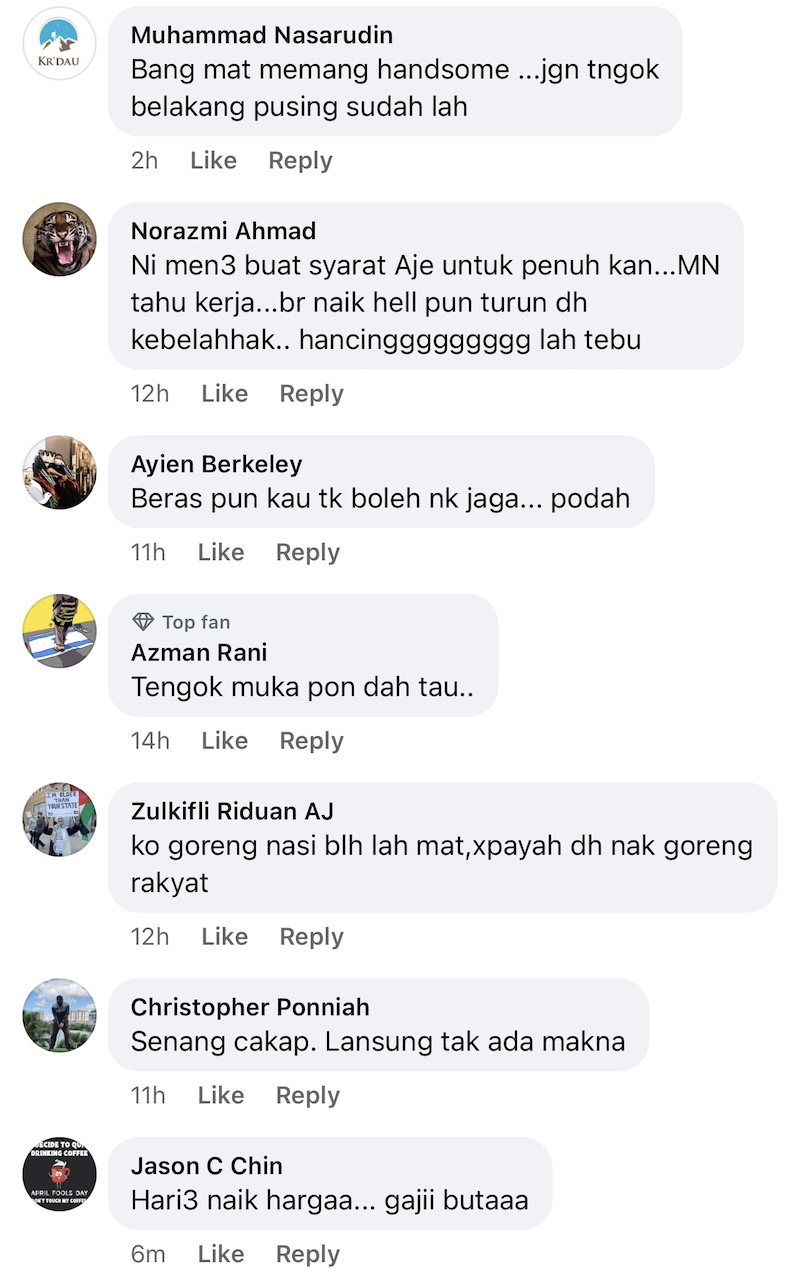The height and width of the screenshot is (1279, 800).
Task: Open Christopher Ponniah's profile name link
Action: click(x=250, y=1007)
